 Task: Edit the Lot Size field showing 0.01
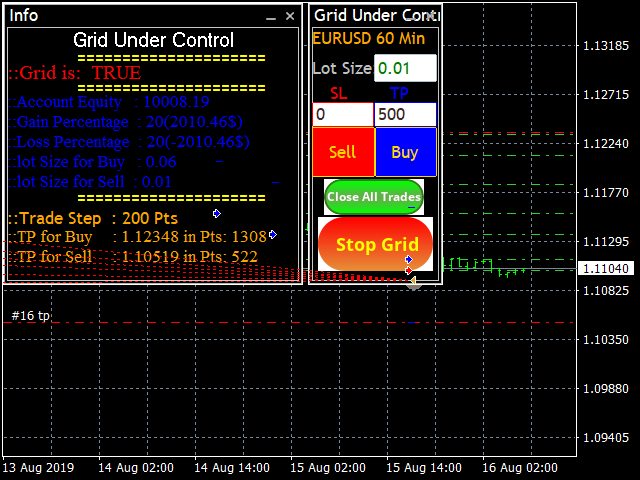405,68
